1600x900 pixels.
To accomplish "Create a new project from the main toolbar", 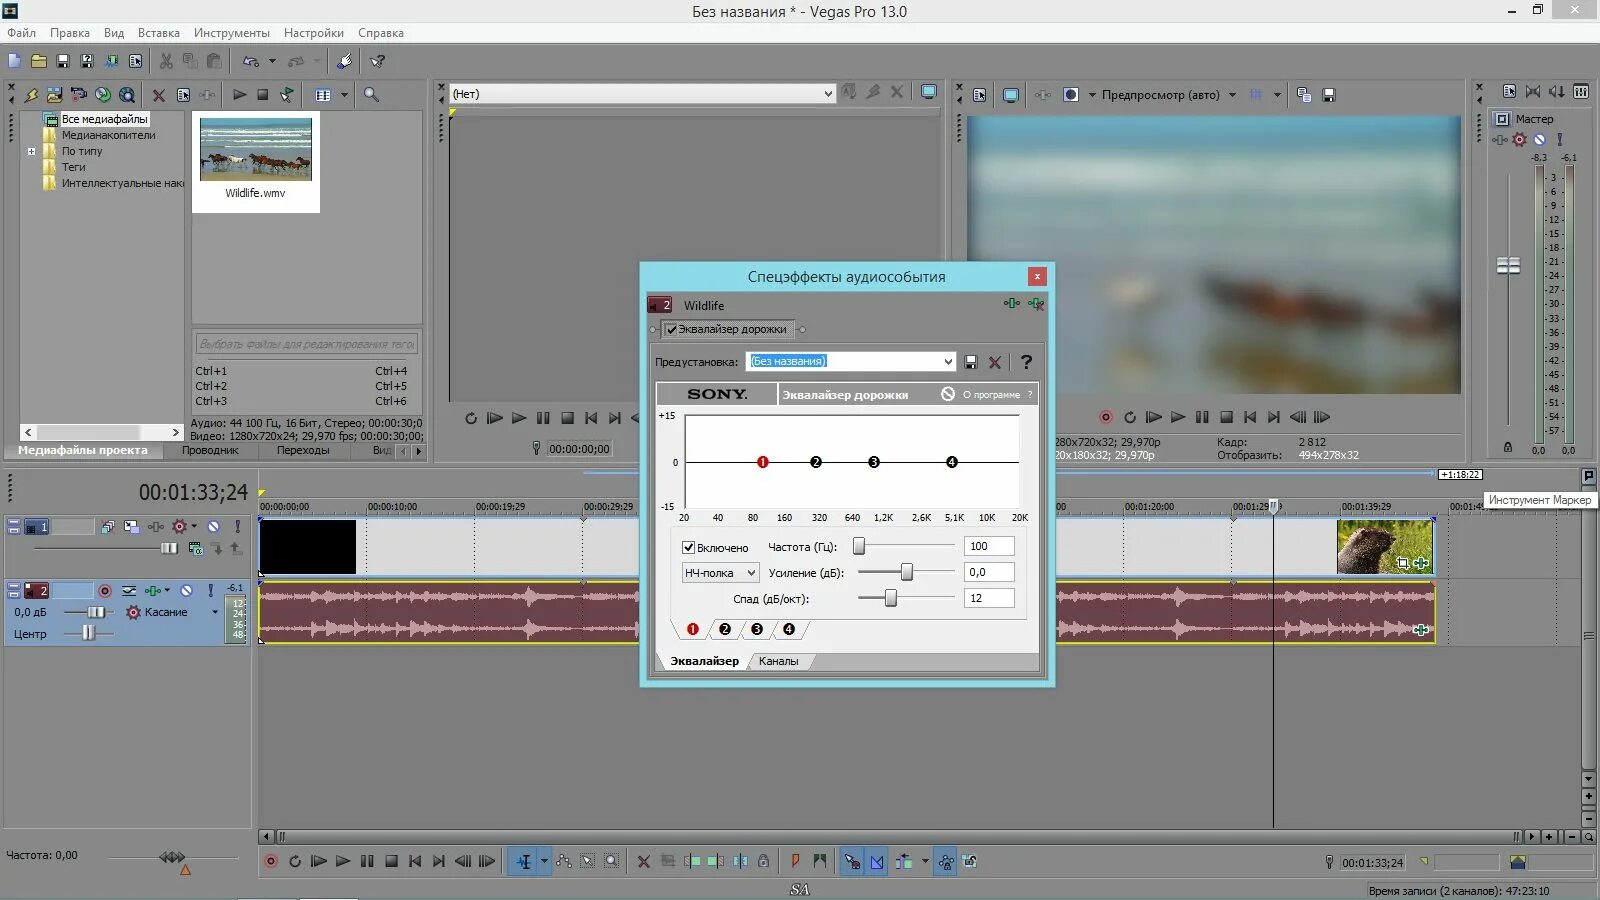I will pos(14,61).
